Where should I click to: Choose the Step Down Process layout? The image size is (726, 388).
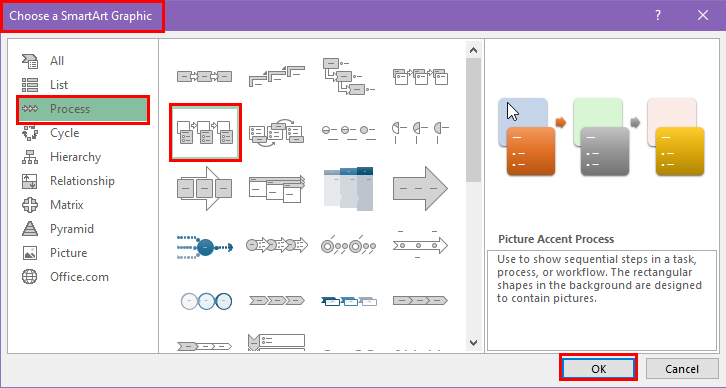click(x=348, y=76)
